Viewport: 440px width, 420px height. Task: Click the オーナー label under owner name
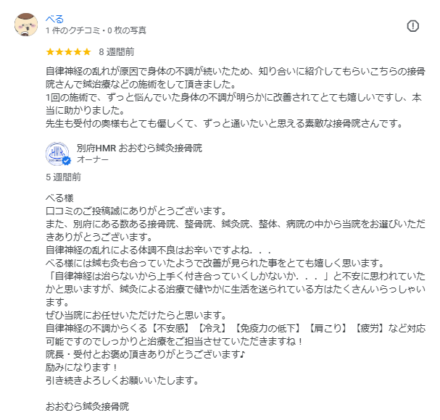(92, 159)
